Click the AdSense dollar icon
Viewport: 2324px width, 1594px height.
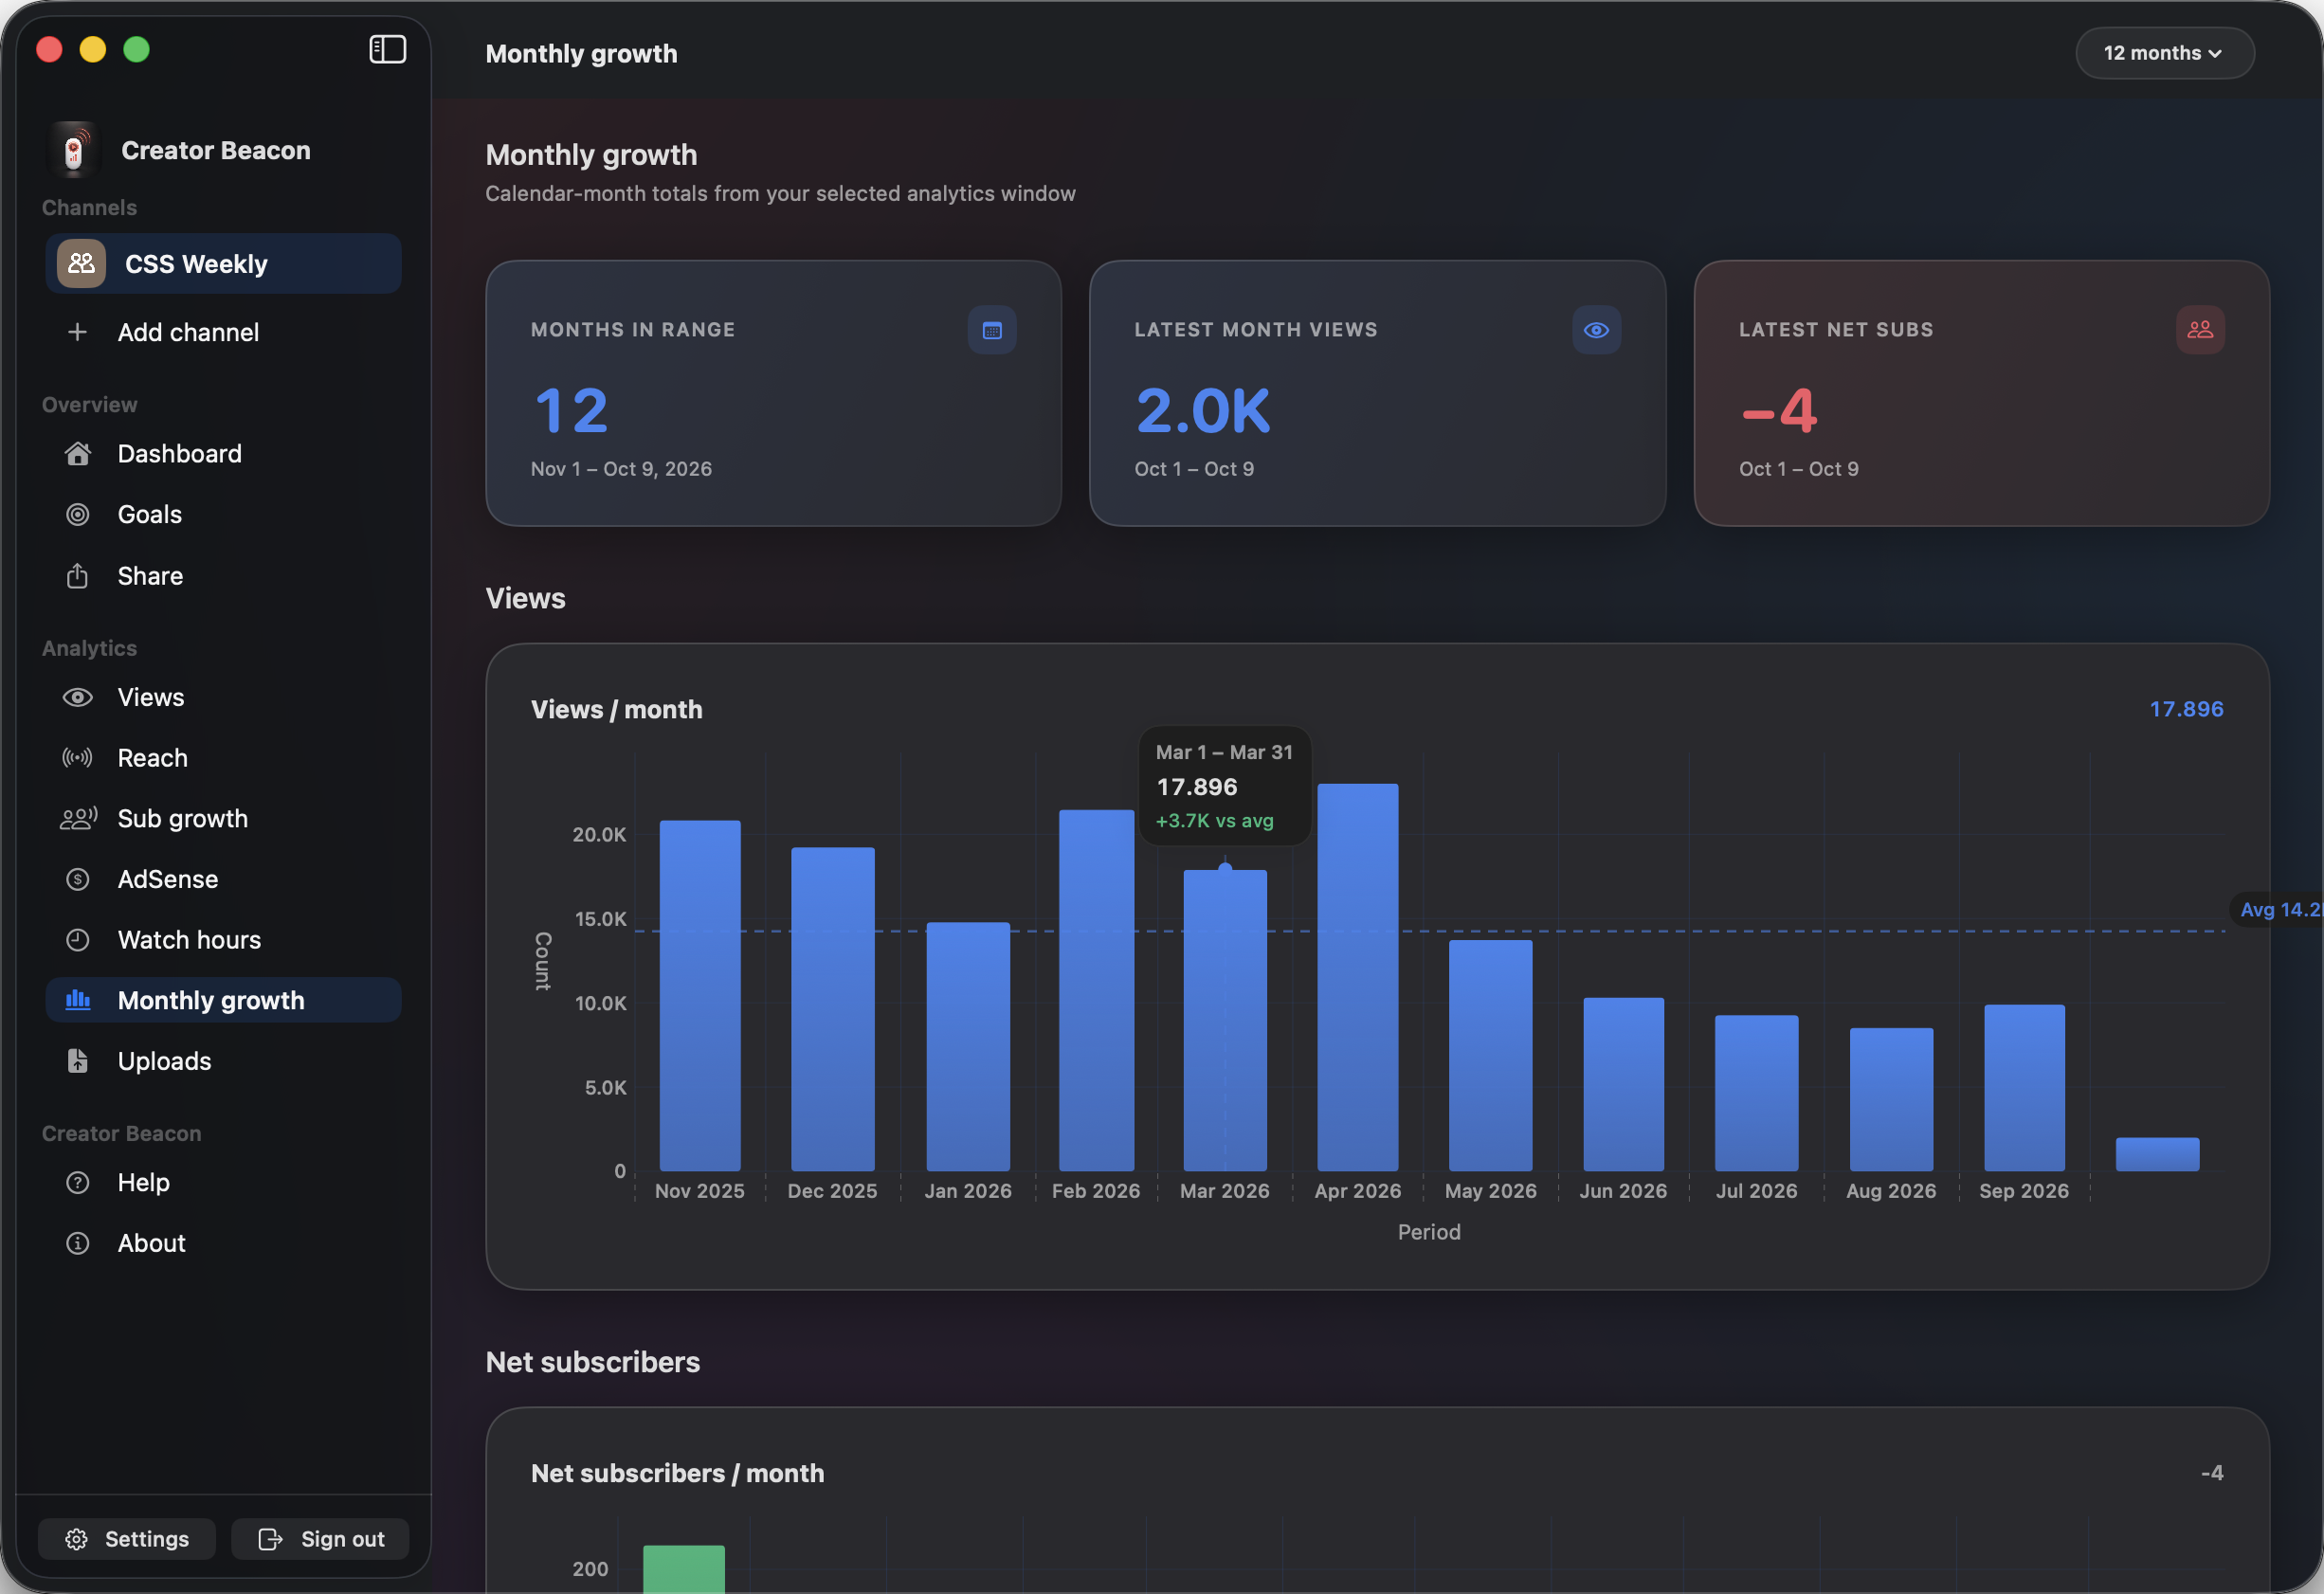(77, 879)
